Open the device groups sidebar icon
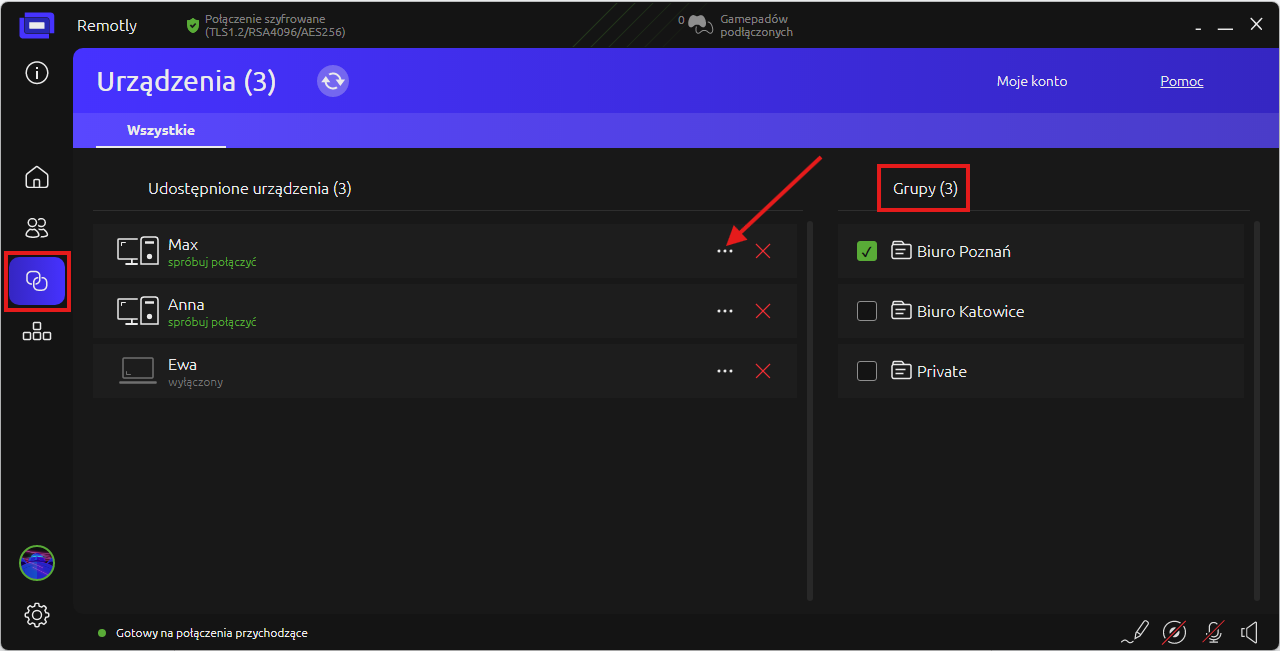This screenshot has width=1280, height=651. [37, 332]
